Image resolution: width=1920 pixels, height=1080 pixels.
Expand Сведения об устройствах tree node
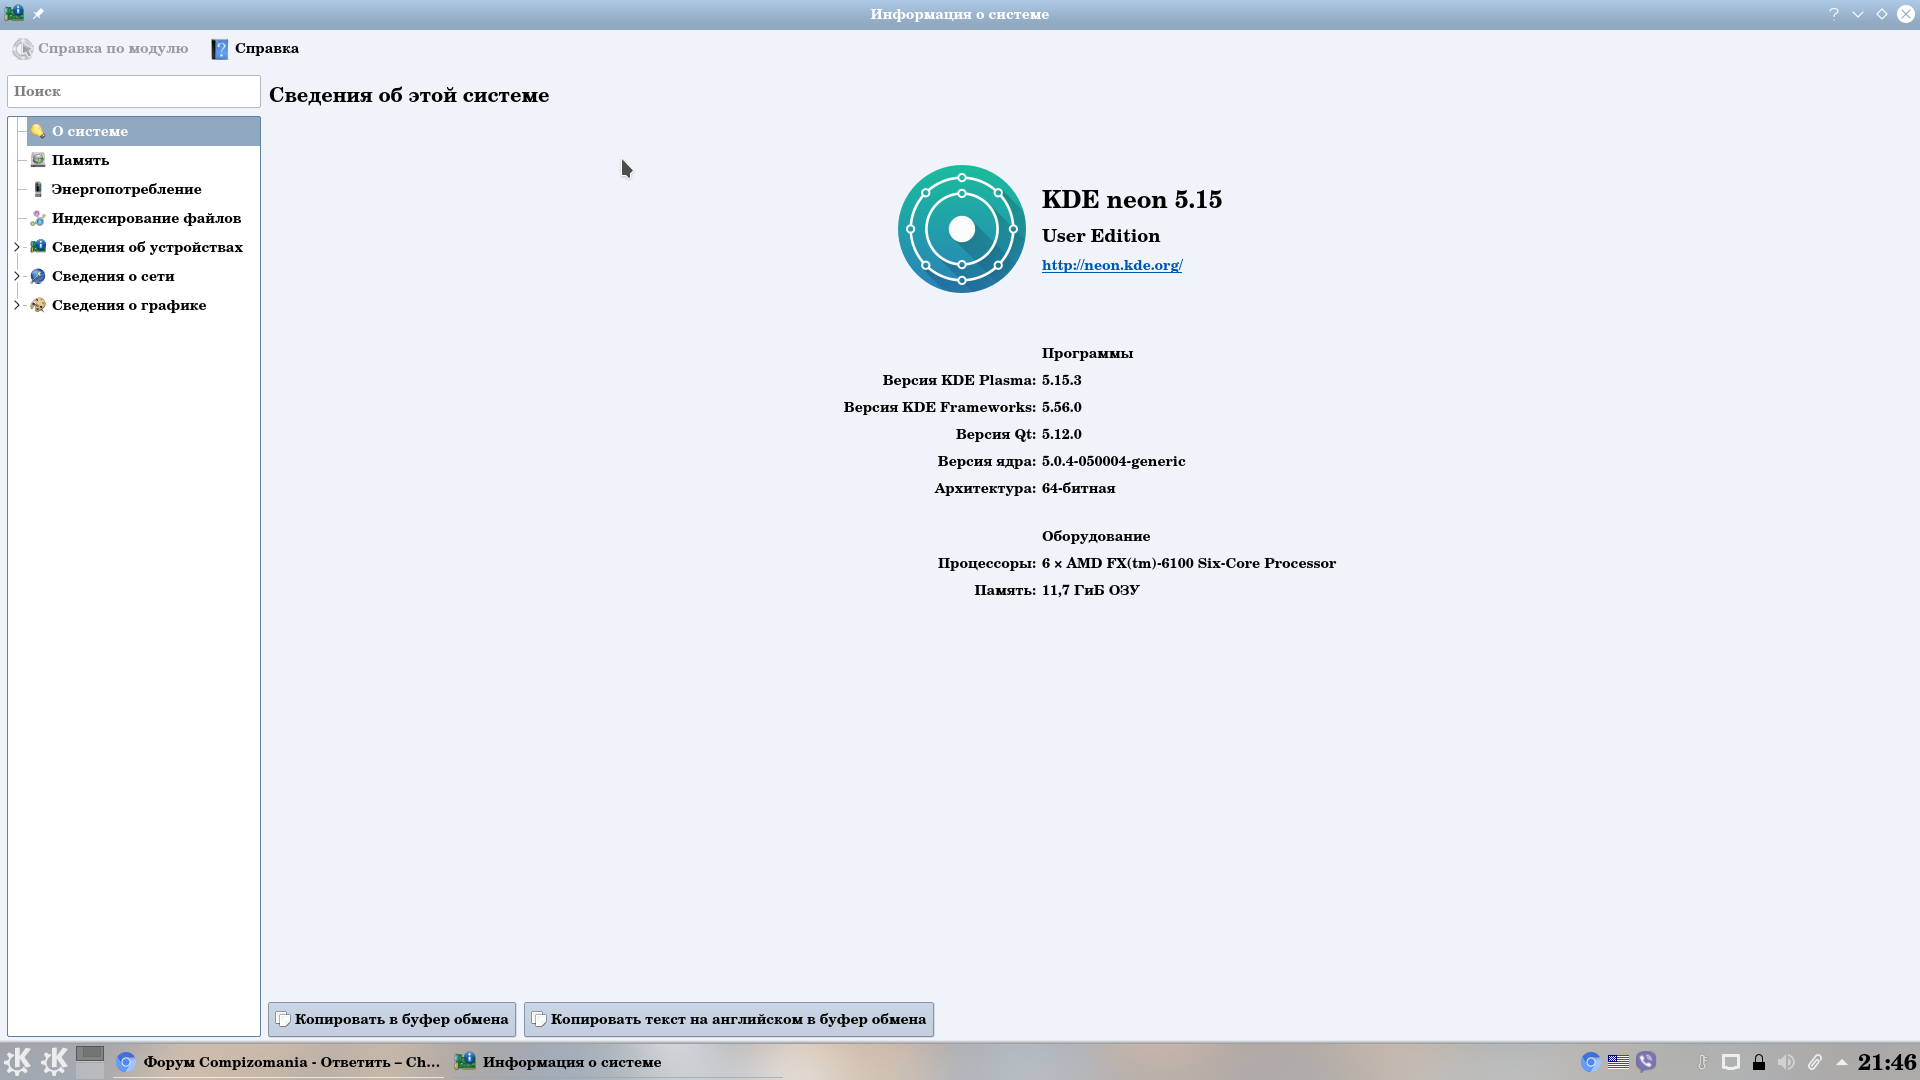tap(16, 247)
